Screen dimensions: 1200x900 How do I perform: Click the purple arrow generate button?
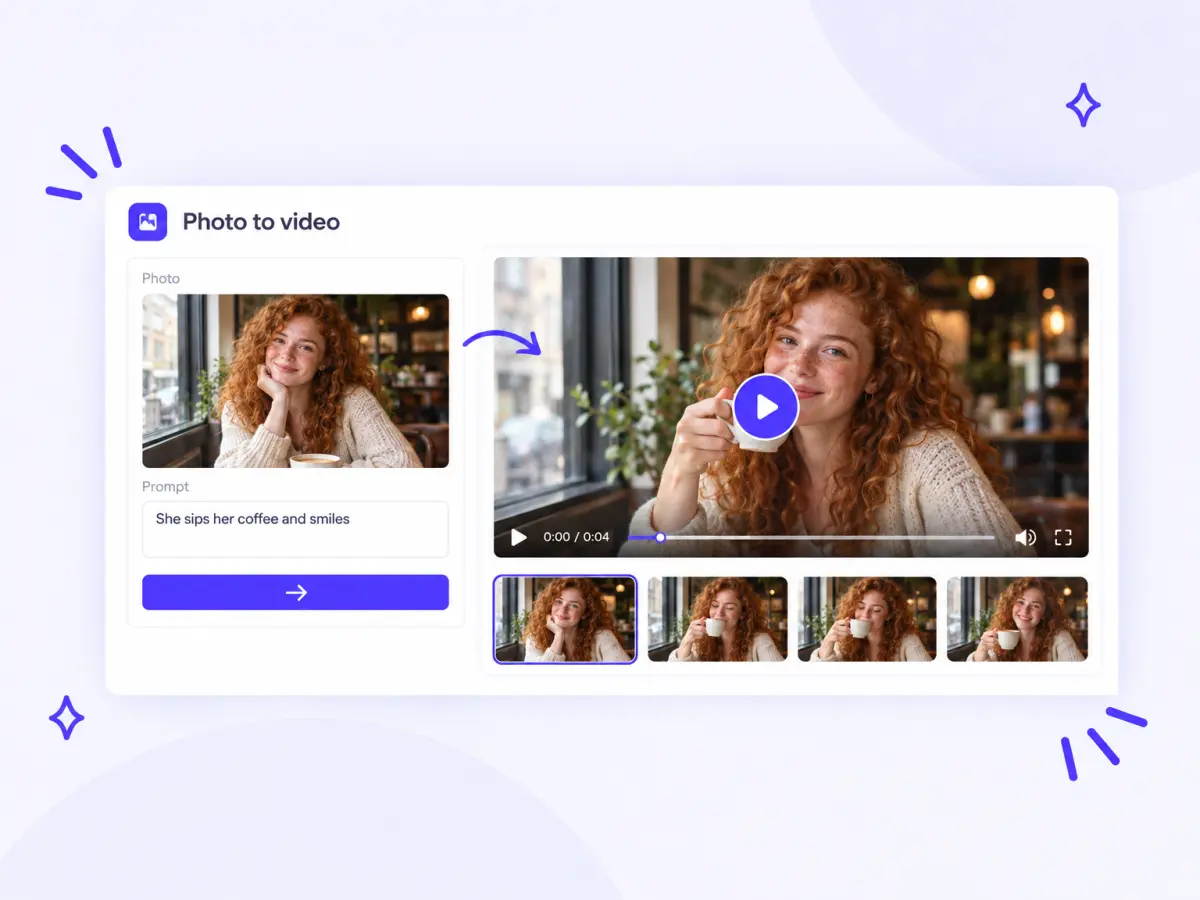(295, 592)
